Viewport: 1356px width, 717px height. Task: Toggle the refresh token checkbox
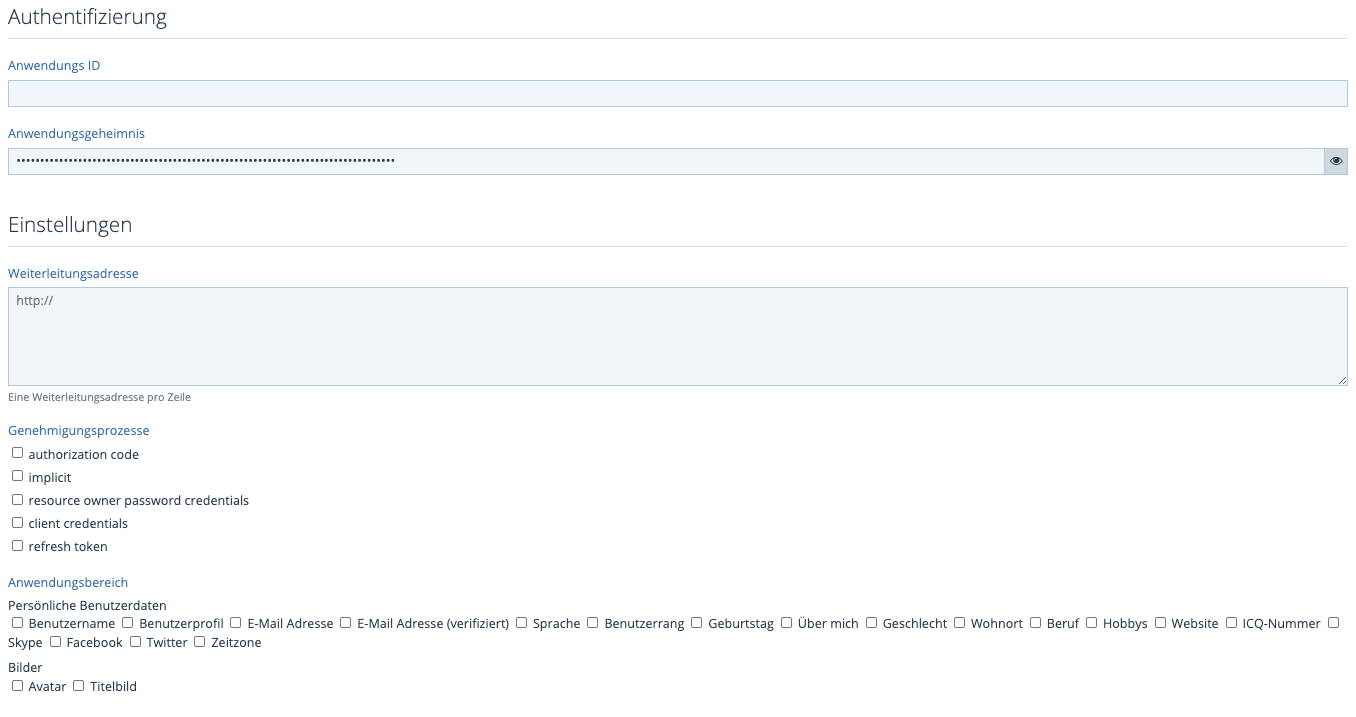click(x=17, y=545)
